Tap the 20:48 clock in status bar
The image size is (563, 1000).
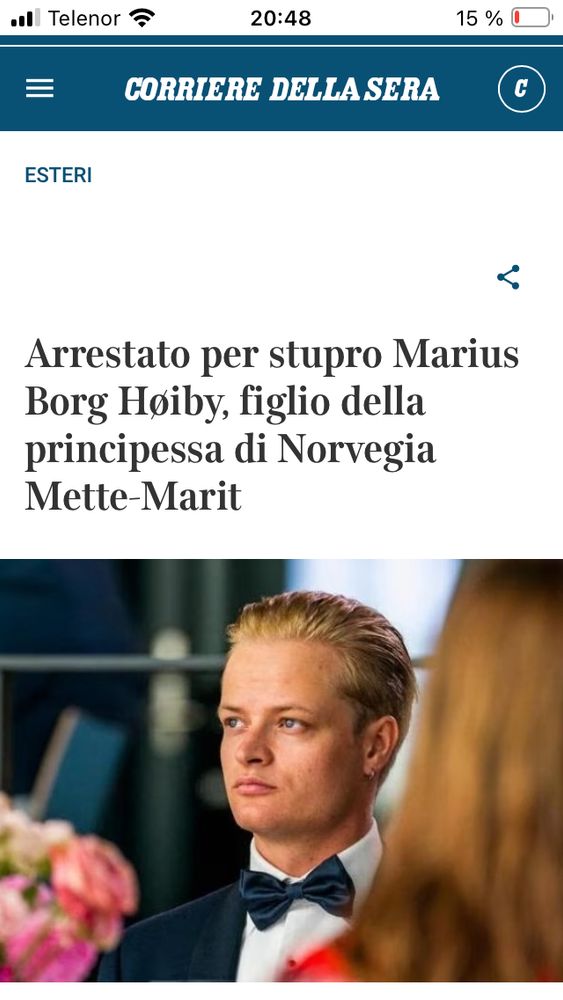[x=281, y=18]
